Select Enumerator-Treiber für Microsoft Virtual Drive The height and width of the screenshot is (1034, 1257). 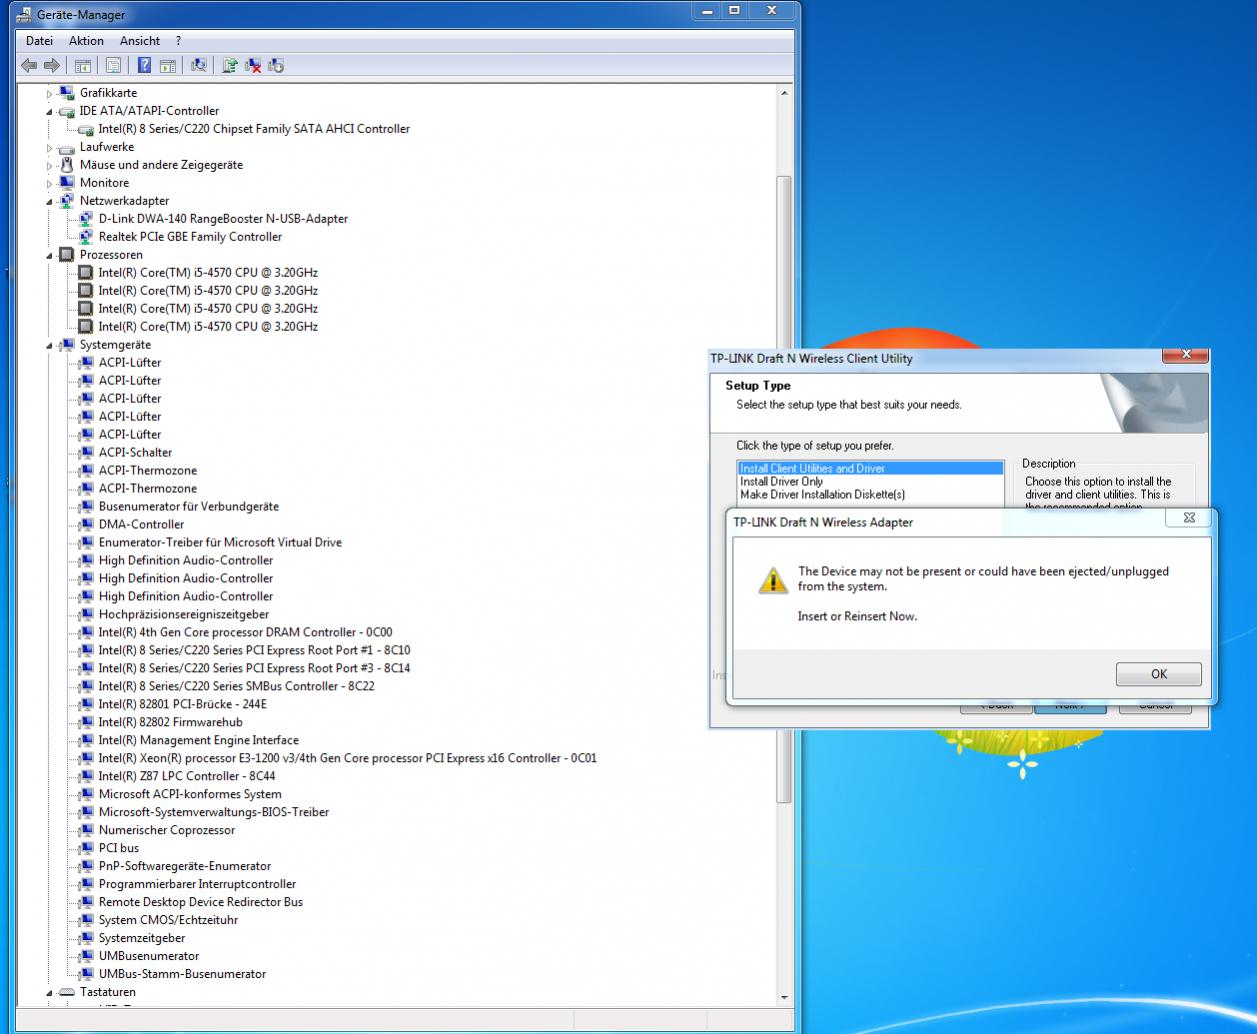pos(220,543)
